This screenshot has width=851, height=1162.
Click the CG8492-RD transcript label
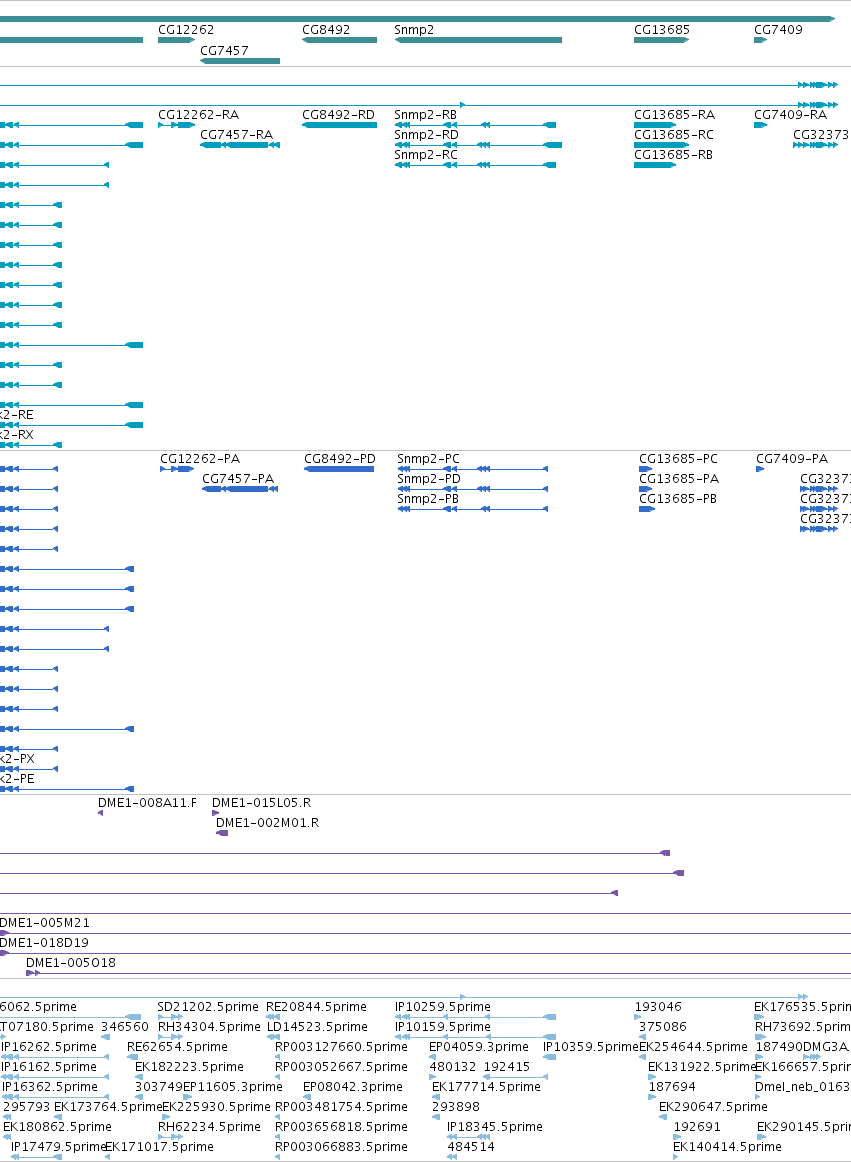coord(339,115)
